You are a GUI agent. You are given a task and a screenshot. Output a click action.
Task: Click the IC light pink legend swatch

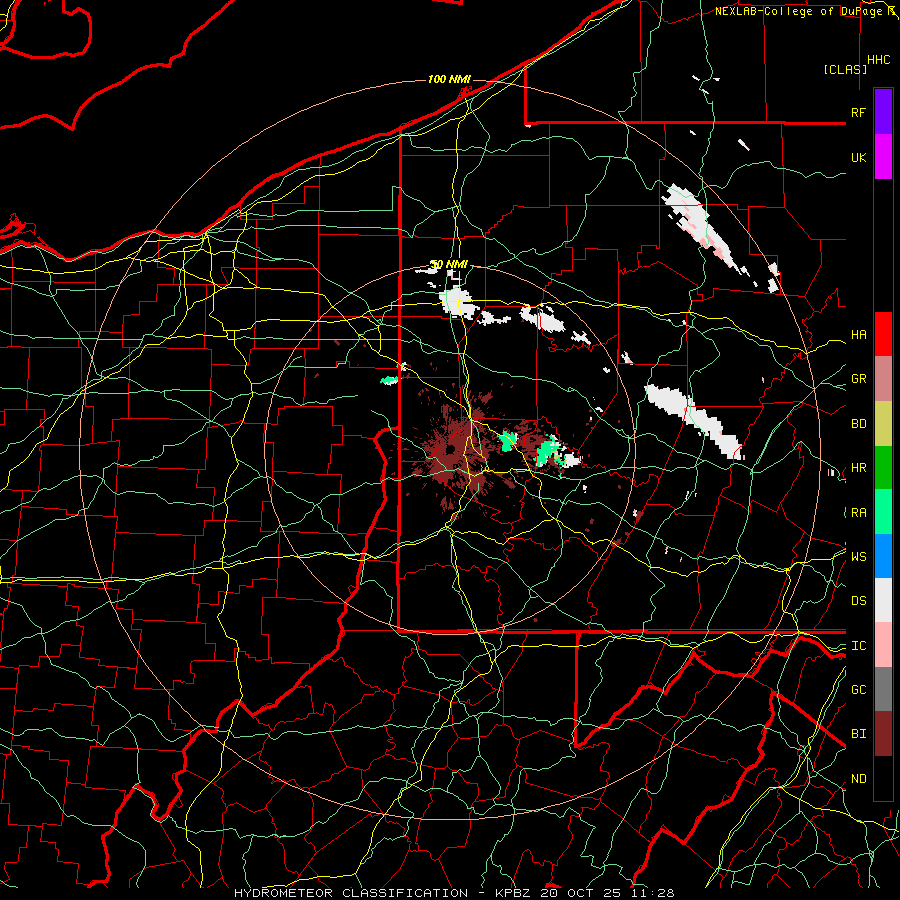[x=883, y=645]
